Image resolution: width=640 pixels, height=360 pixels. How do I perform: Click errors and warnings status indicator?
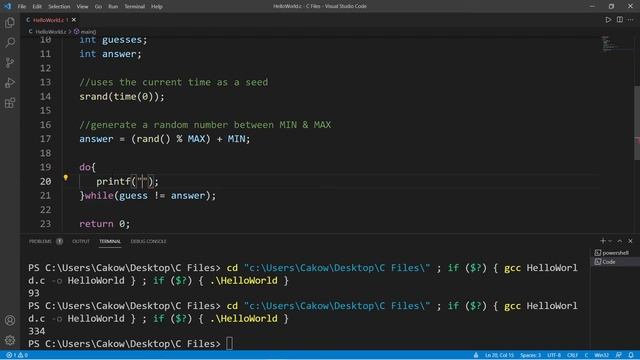point(17,355)
